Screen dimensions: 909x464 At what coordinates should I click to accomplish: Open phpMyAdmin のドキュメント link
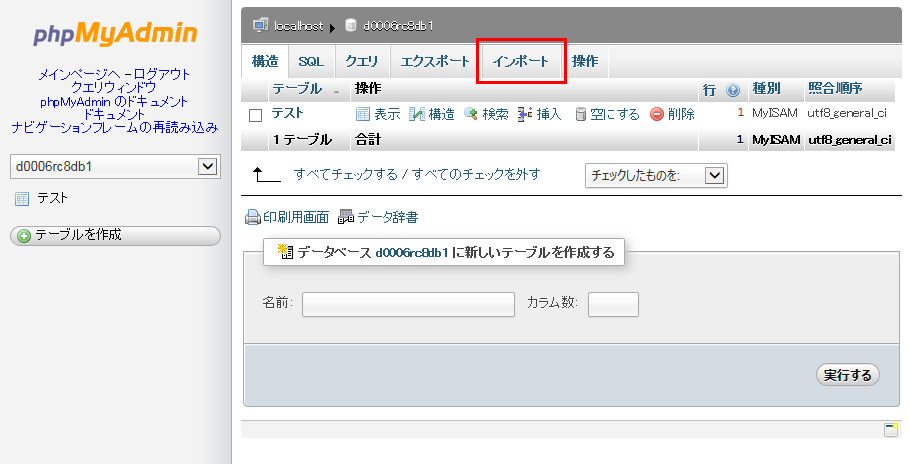114,102
